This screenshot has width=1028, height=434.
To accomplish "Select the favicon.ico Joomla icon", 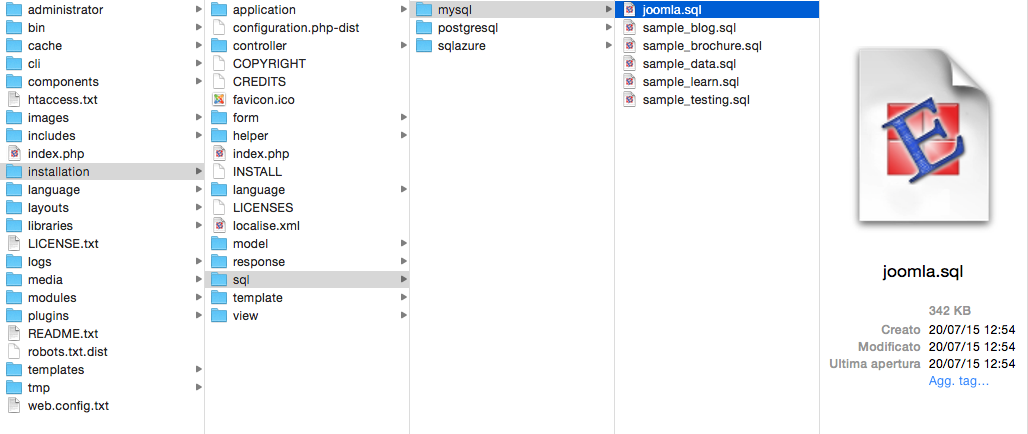I will point(219,100).
